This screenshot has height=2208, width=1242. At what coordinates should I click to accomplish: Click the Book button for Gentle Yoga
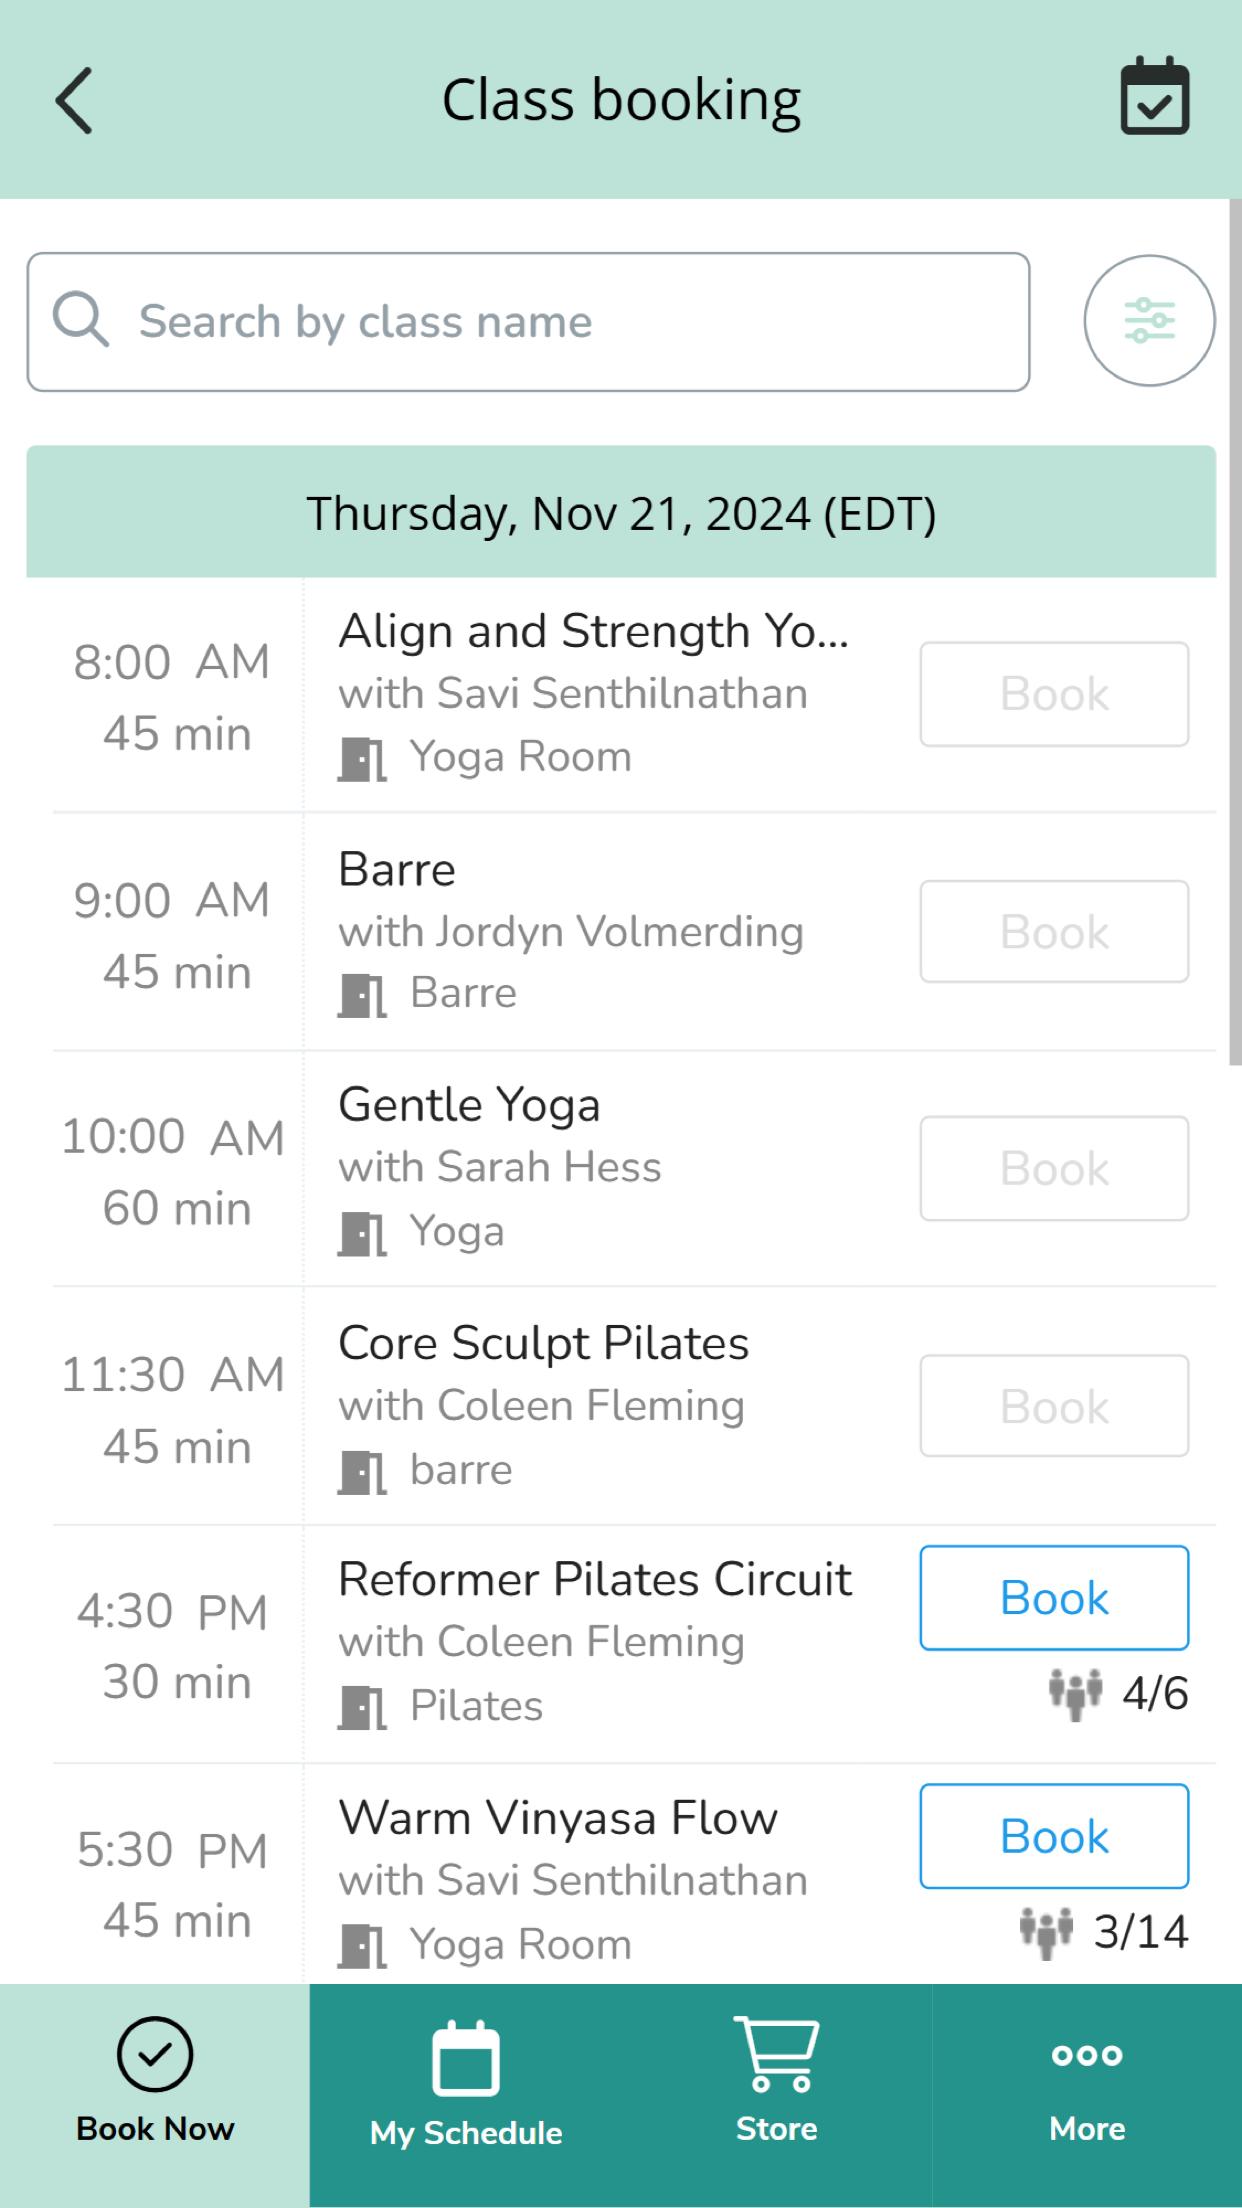[1054, 1168]
